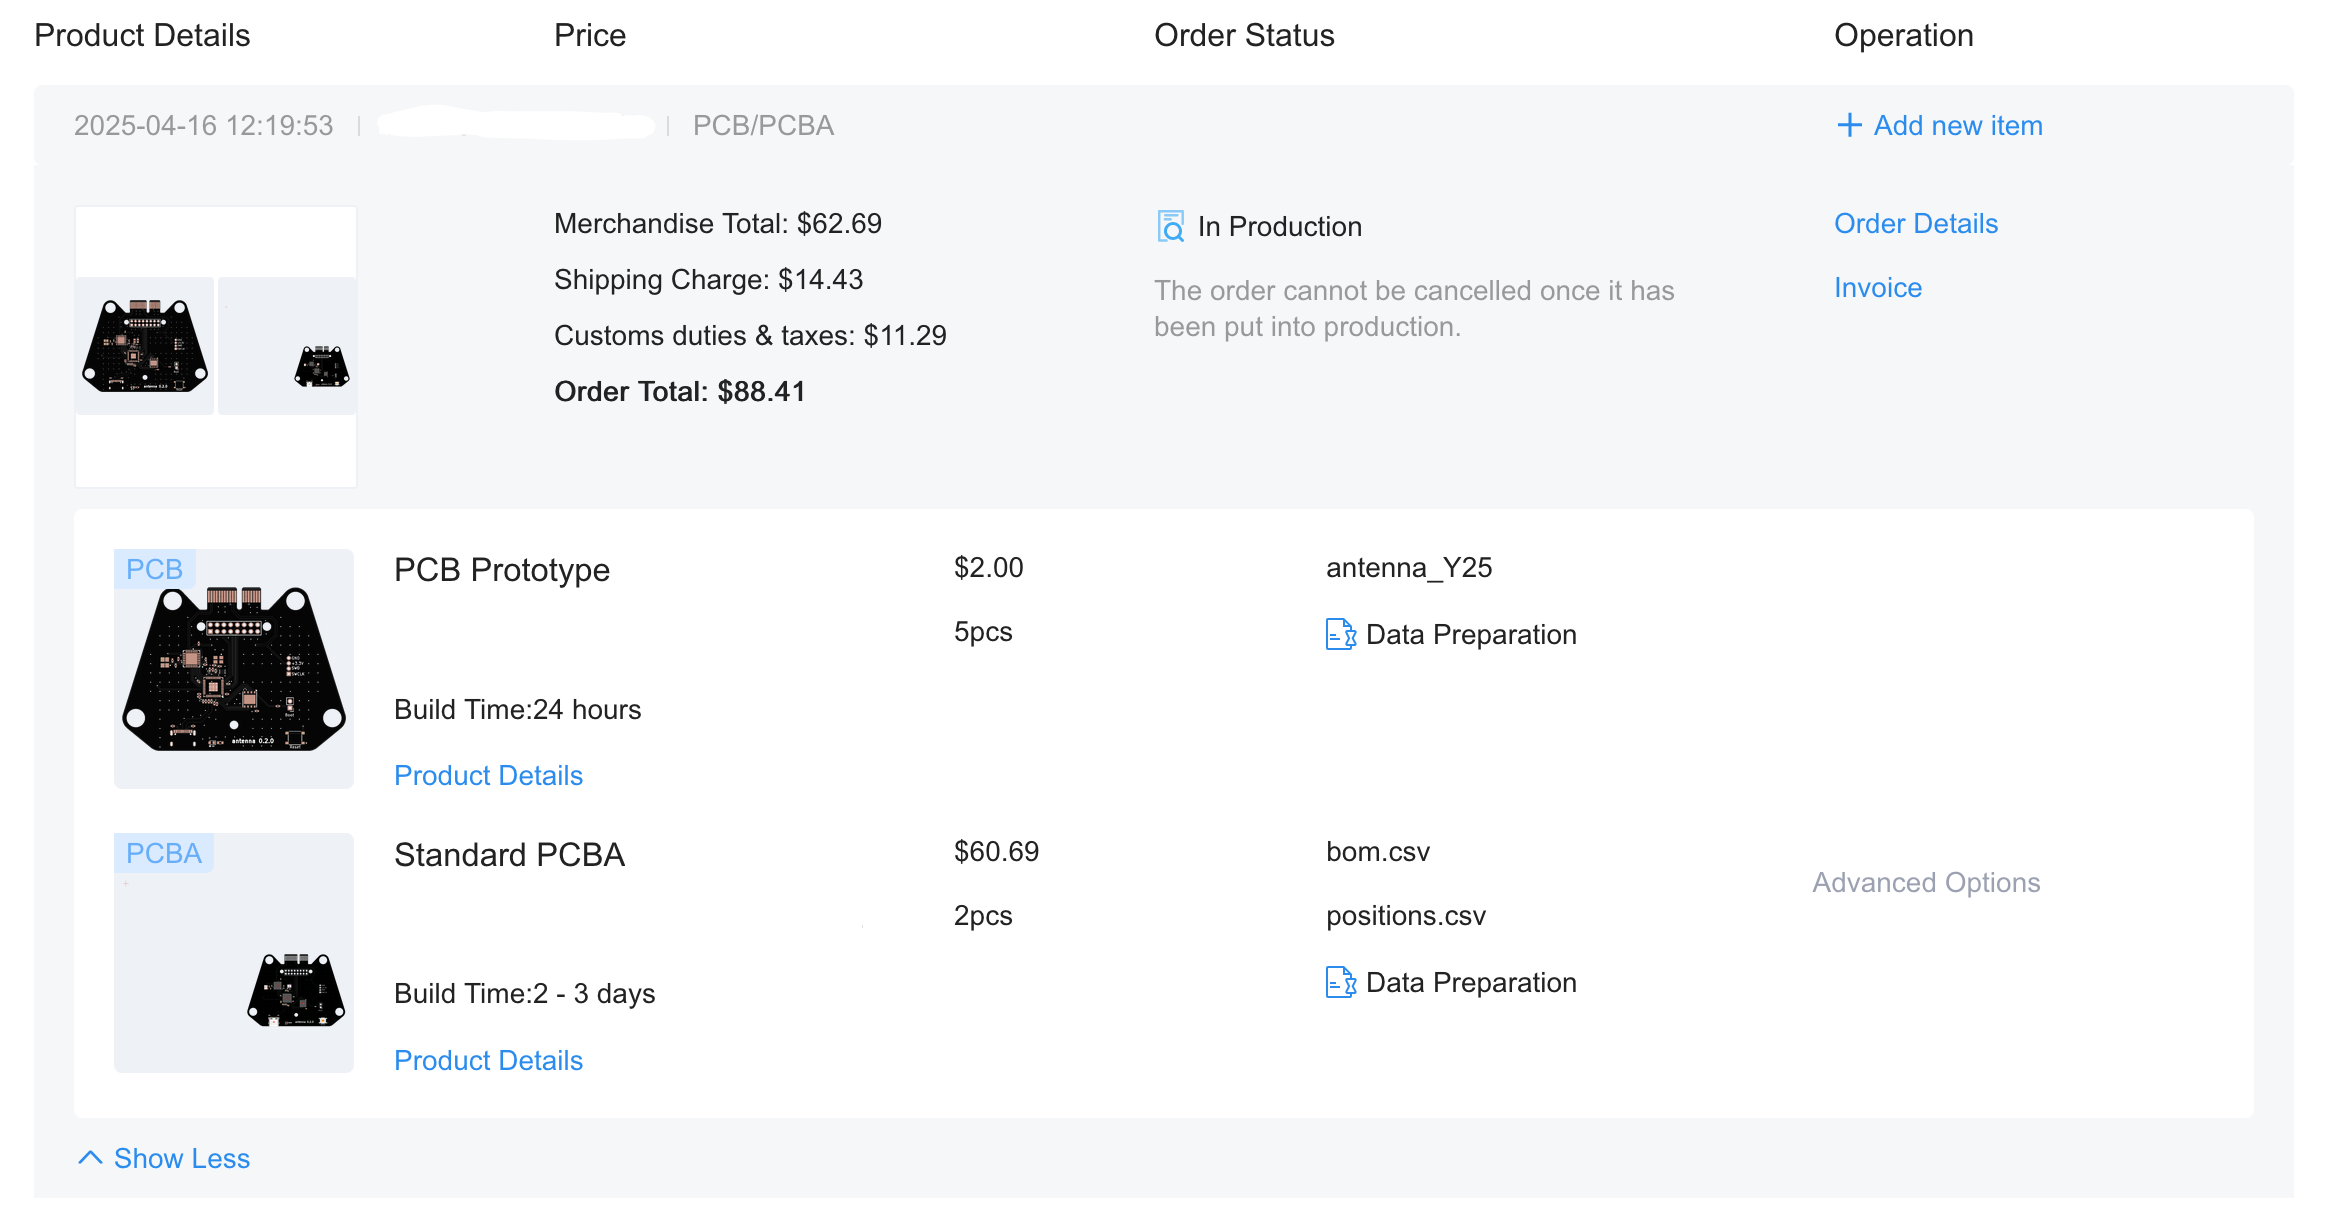2326x1230 pixels.
Task: Collapse items with the Show Less chevron
Action: click(x=90, y=1158)
